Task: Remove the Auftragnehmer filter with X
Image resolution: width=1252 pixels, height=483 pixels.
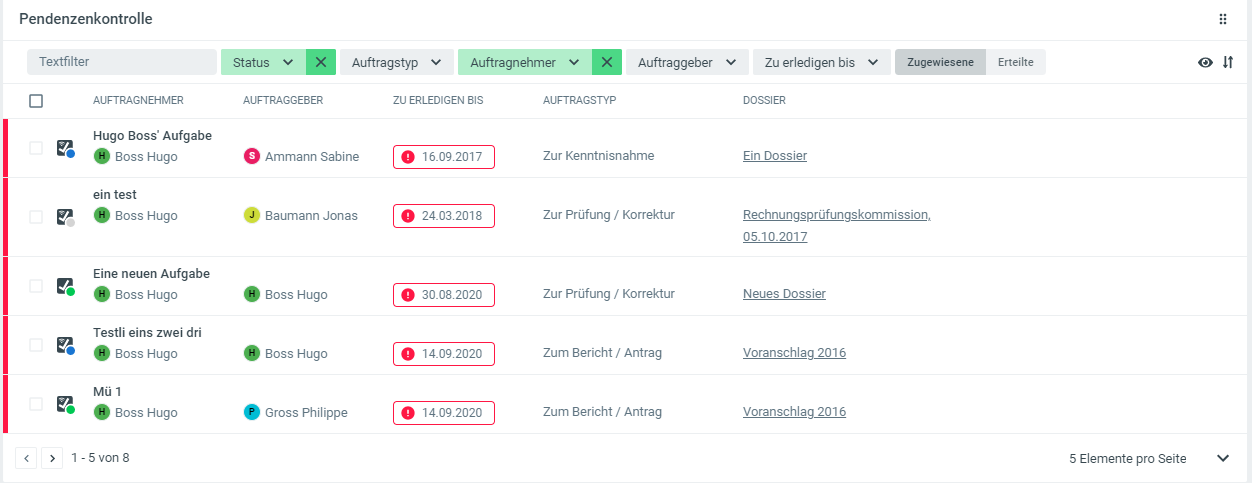Action: pyautogui.click(x=606, y=62)
